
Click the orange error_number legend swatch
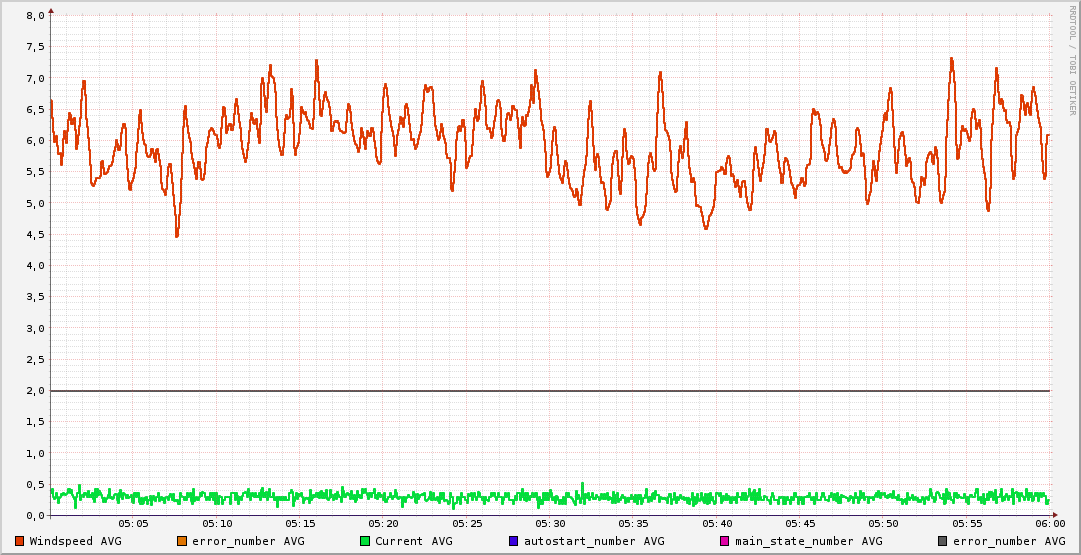[182, 541]
